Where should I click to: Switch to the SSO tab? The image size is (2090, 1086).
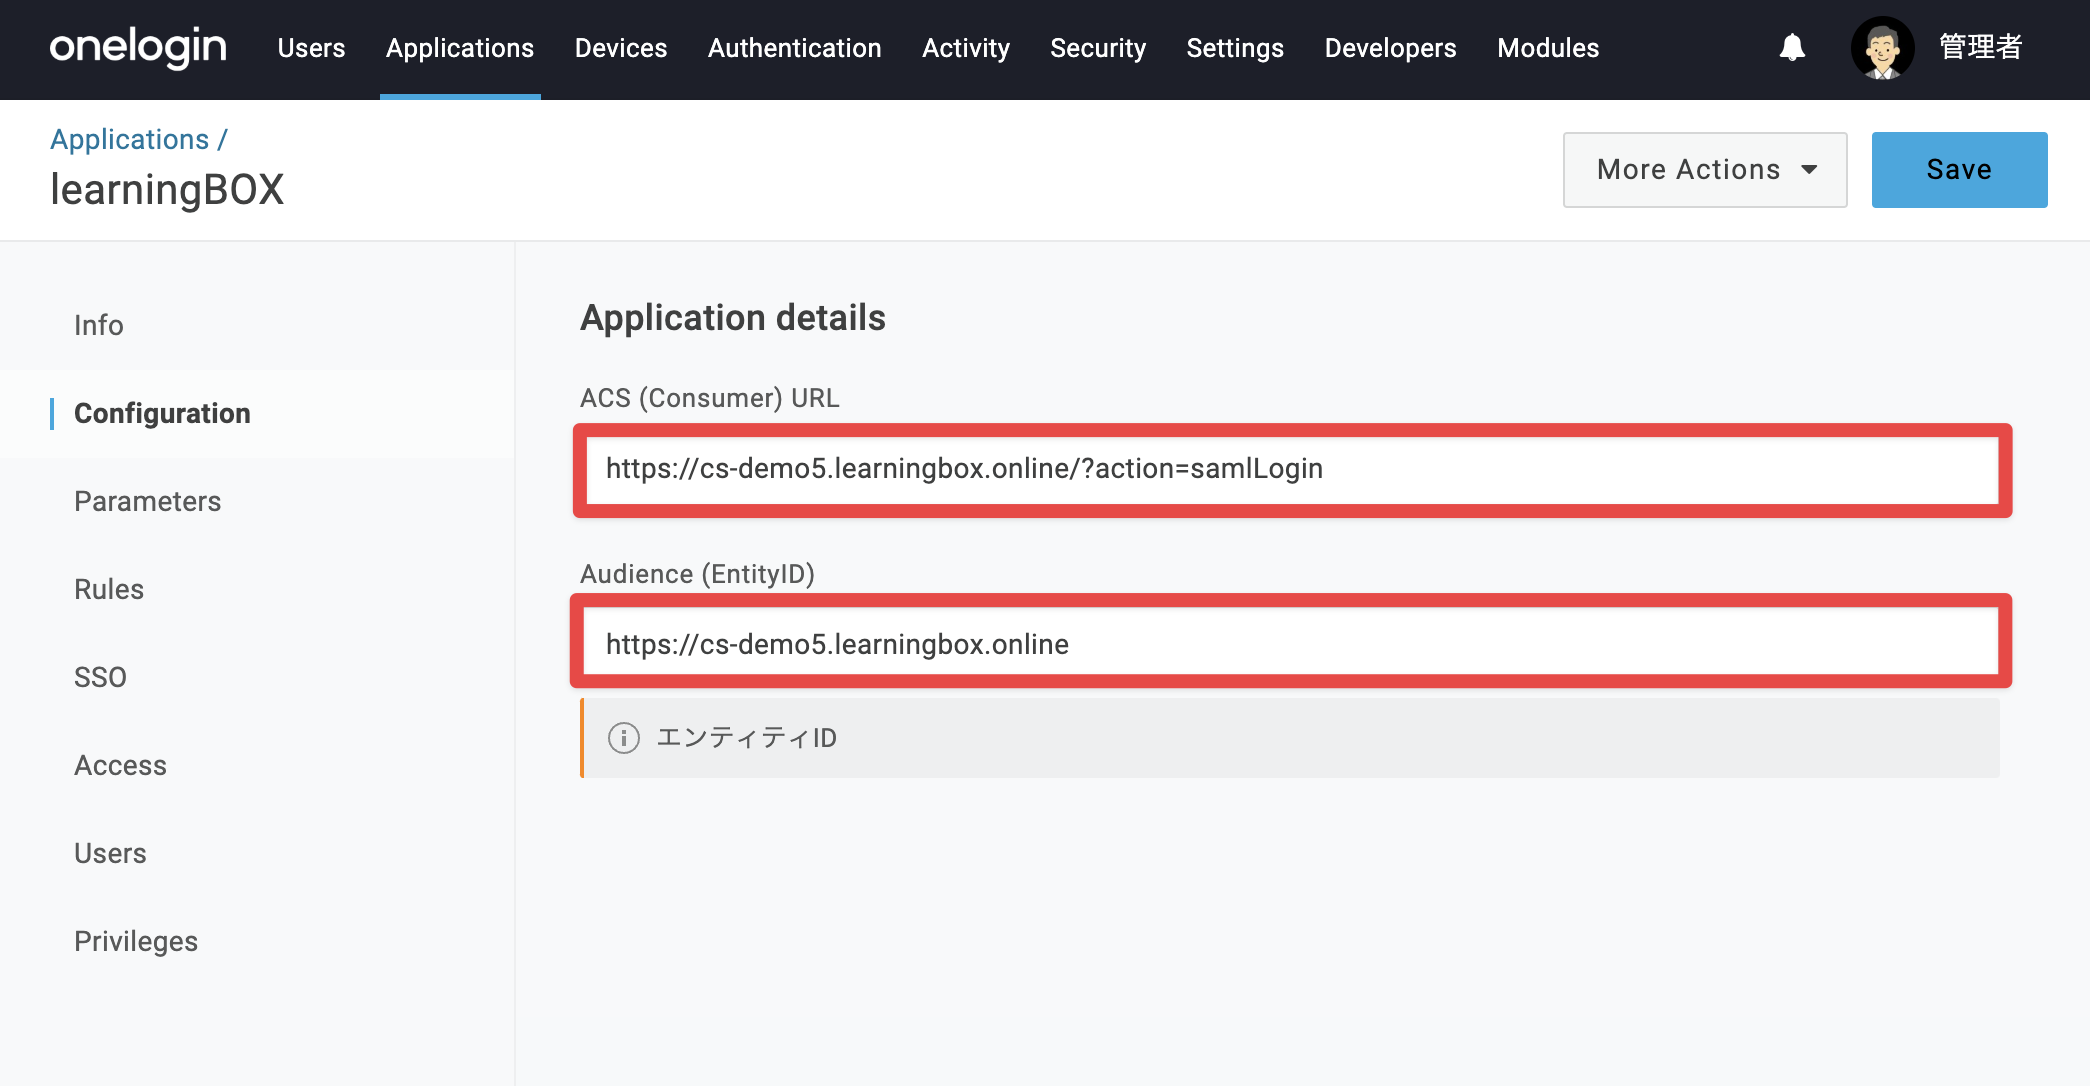point(100,677)
